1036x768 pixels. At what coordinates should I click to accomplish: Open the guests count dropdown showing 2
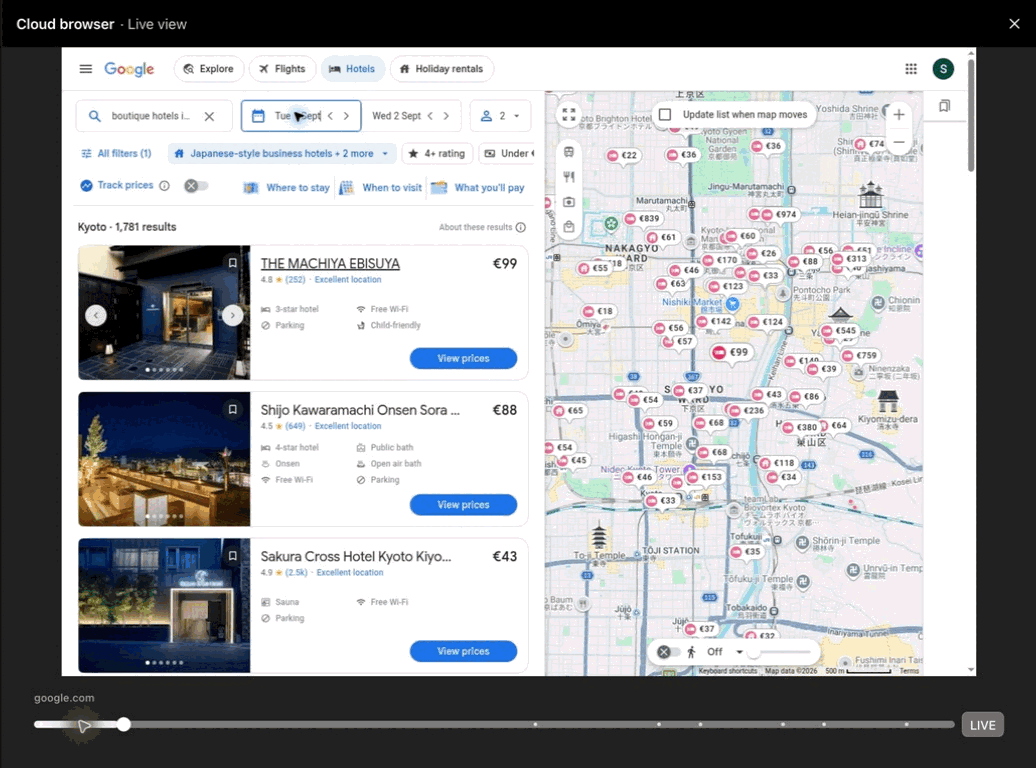(x=501, y=116)
